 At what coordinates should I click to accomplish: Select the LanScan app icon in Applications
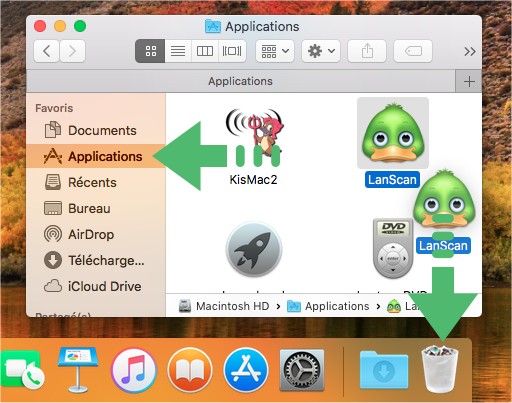(393, 133)
